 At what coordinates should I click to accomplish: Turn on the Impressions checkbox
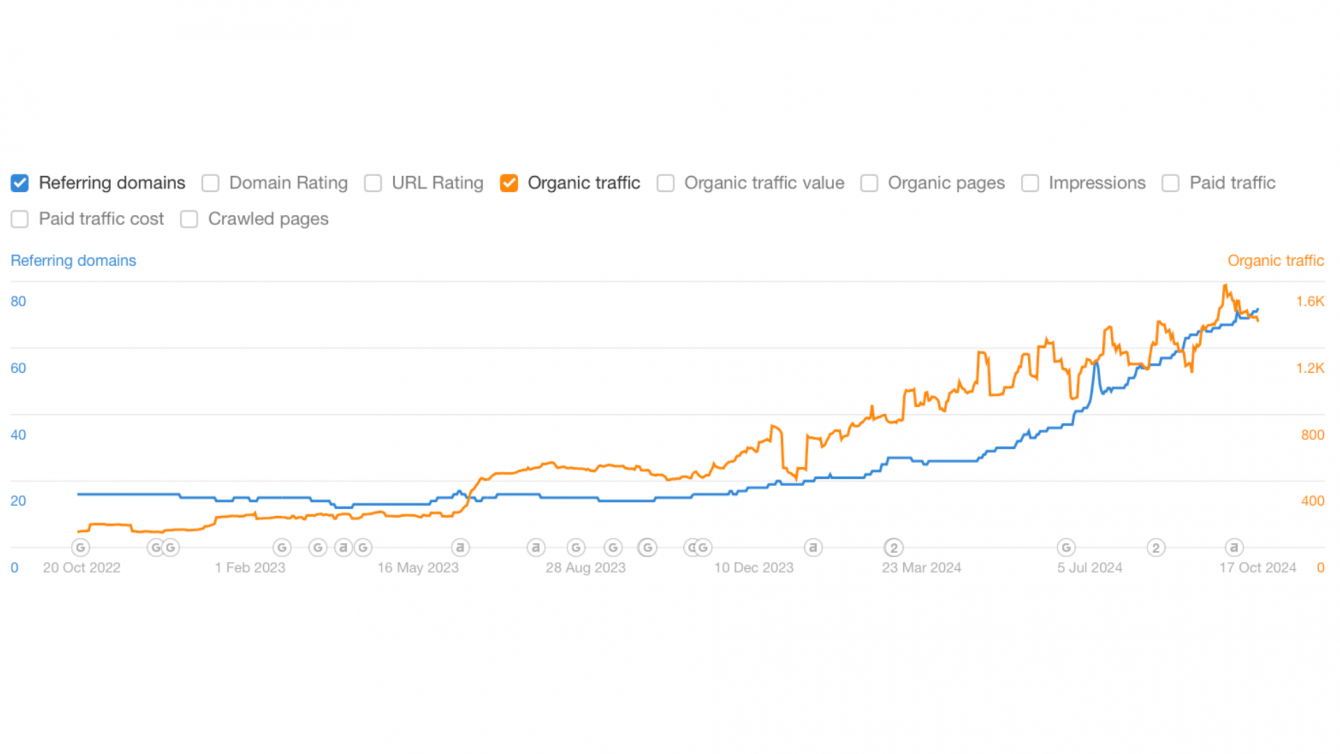(x=1030, y=183)
